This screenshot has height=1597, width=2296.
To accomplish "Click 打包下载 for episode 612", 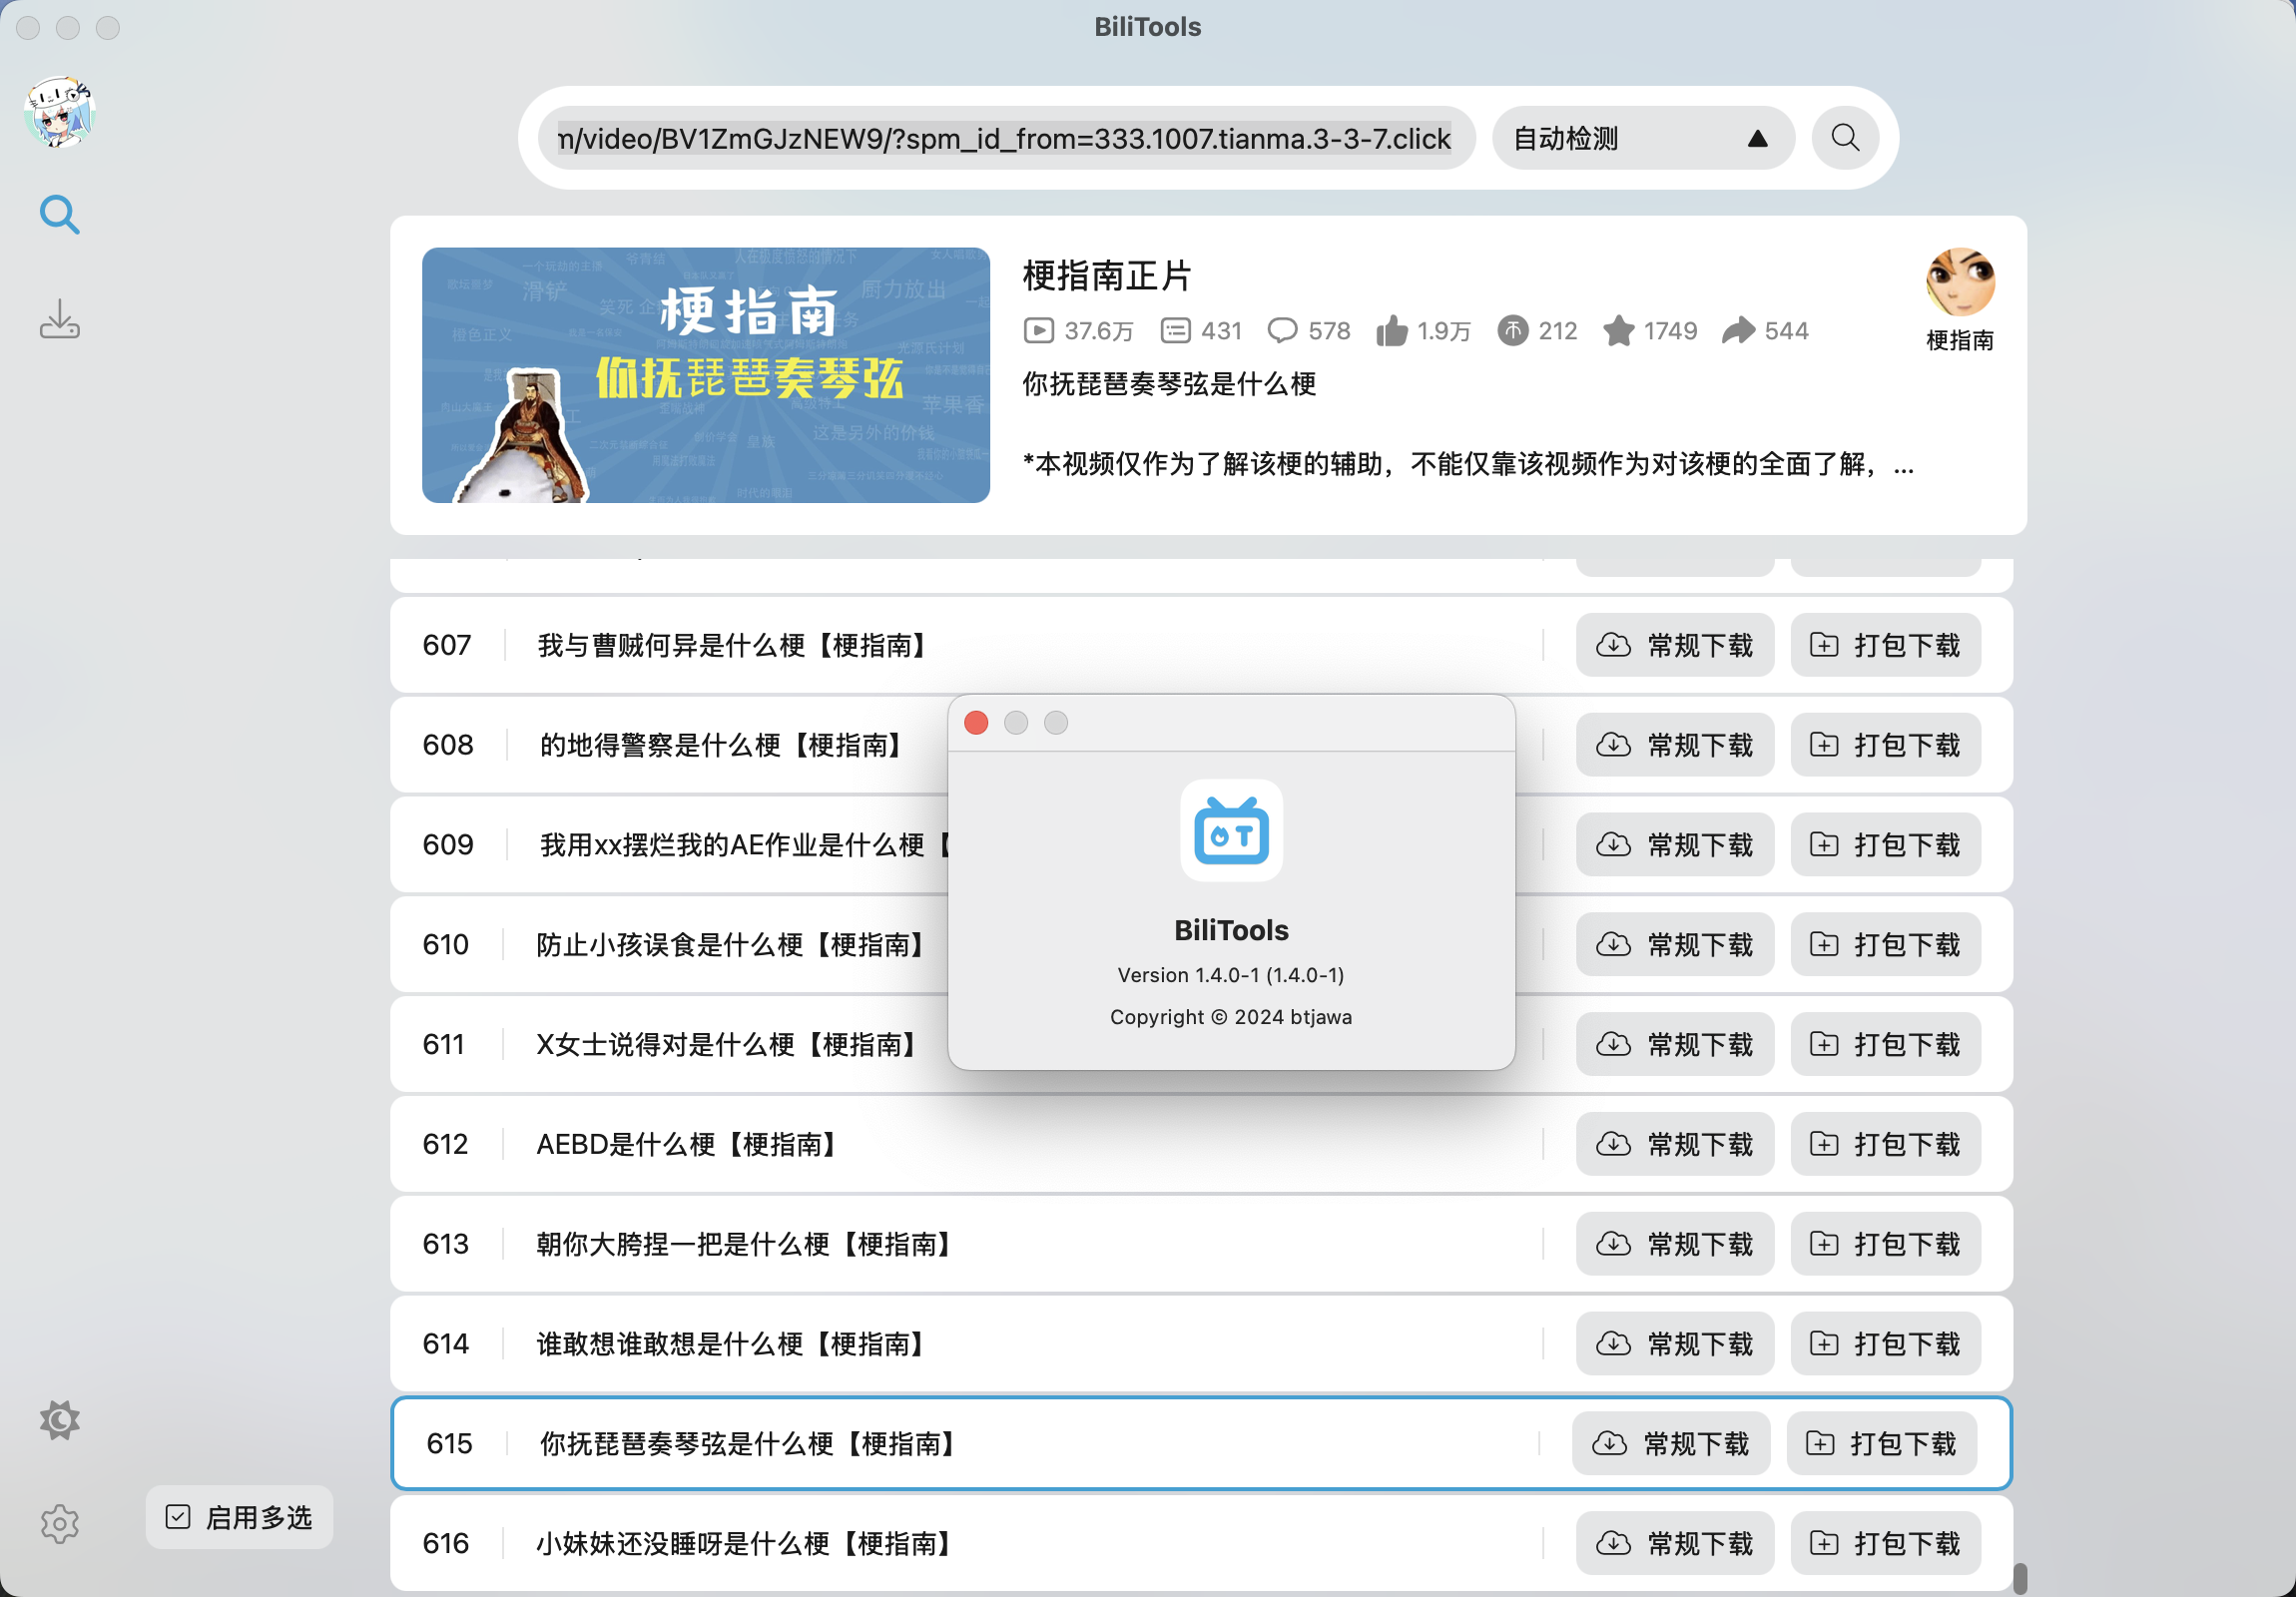I will click(1885, 1144).
